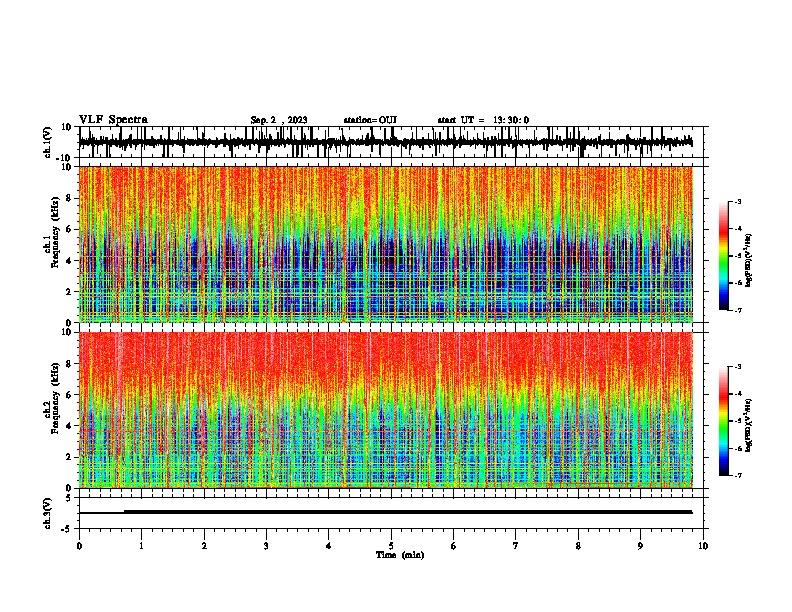
Task: Click the 'ch.1(V)' axis label
Action: (x=48, y=142)
